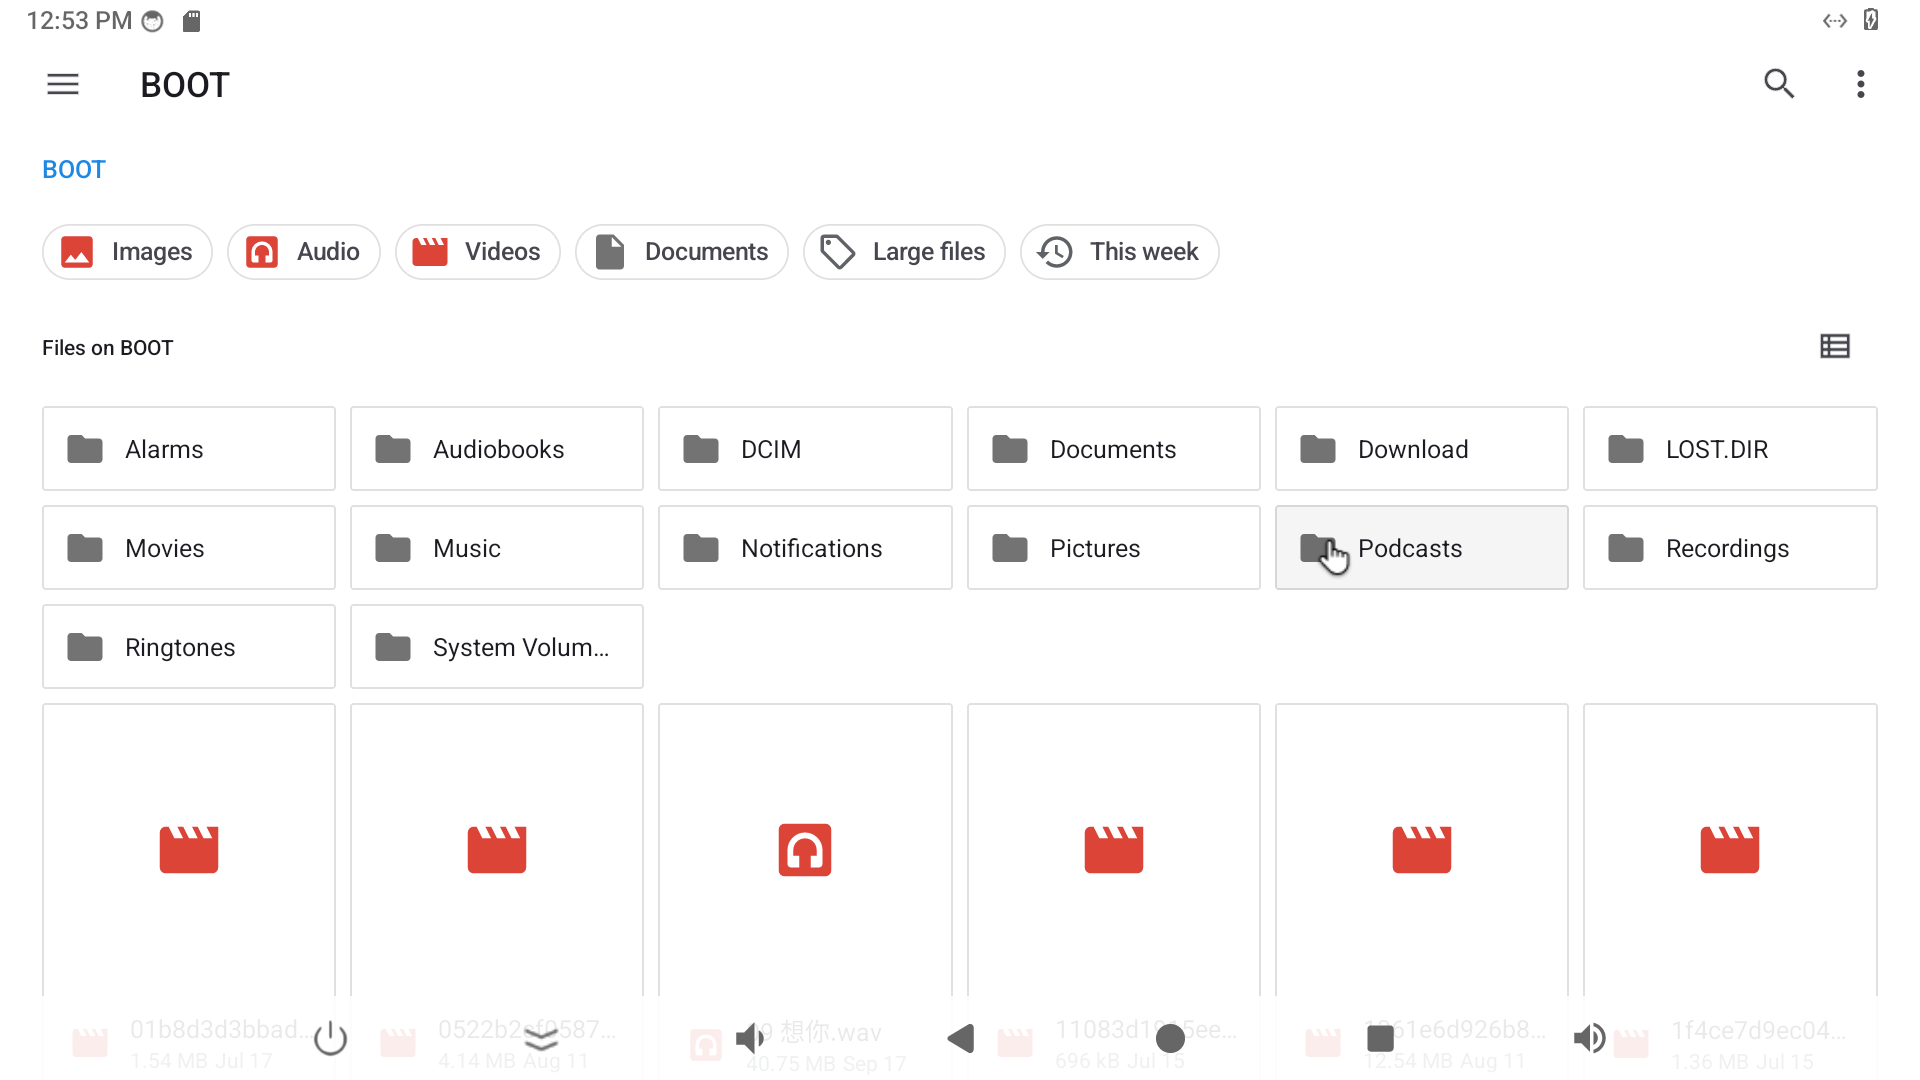
Task: Click the search magnifier icon
Action: click(1778, 84)
